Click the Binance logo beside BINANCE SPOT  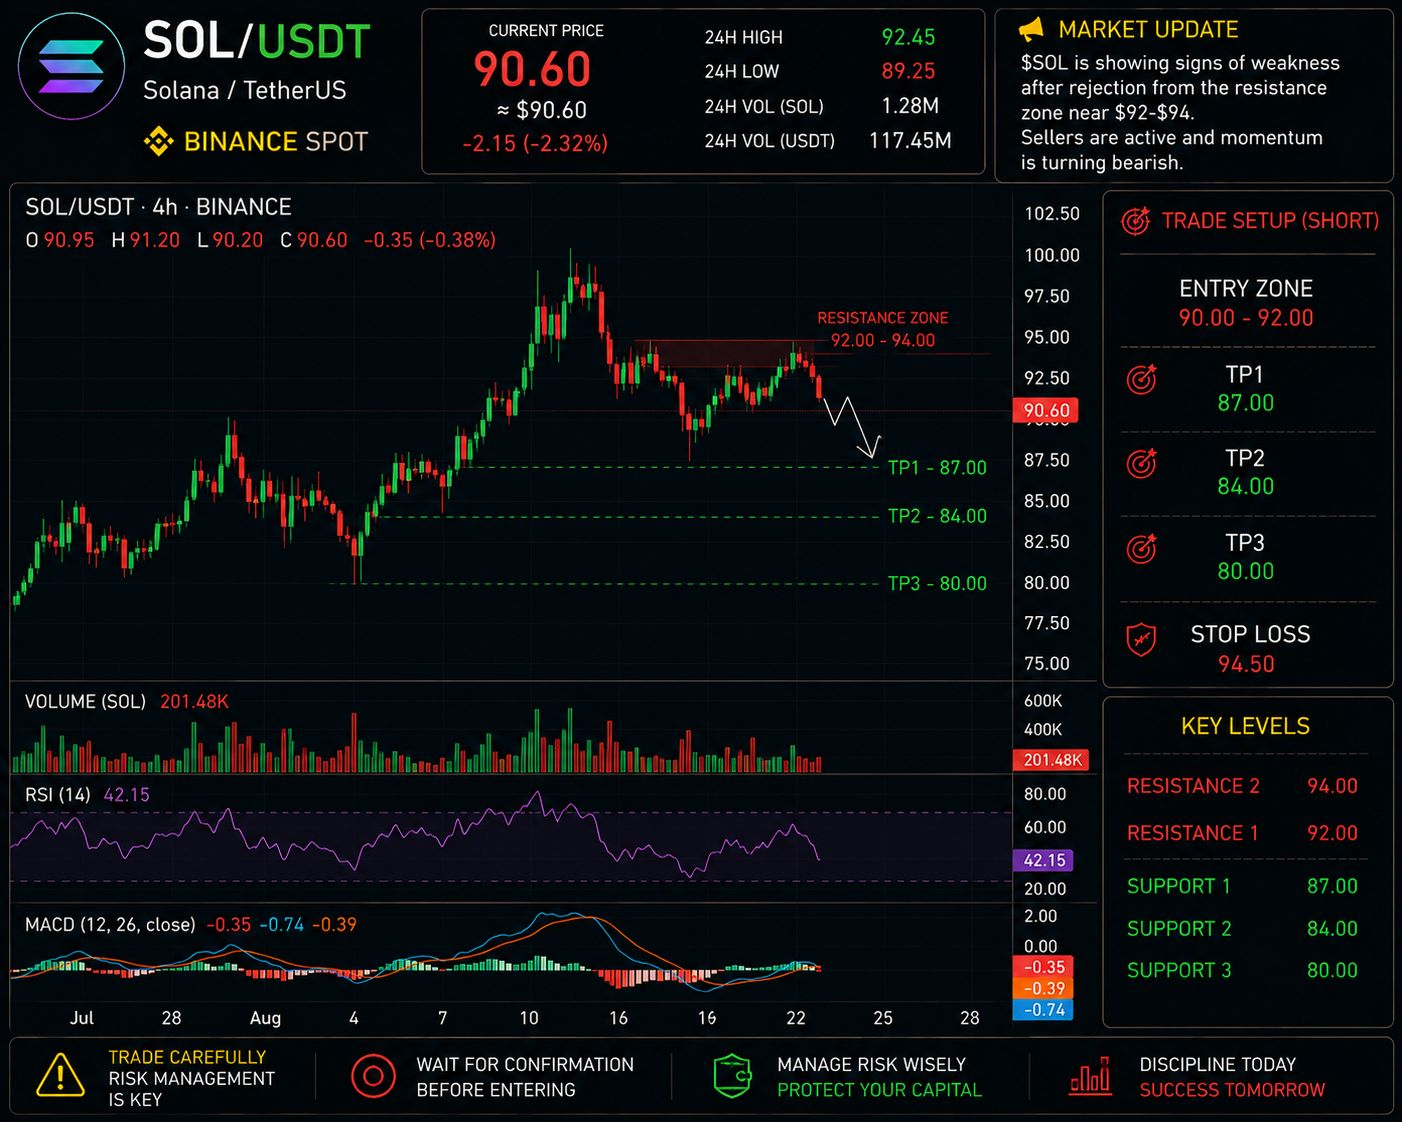point(158,142)
